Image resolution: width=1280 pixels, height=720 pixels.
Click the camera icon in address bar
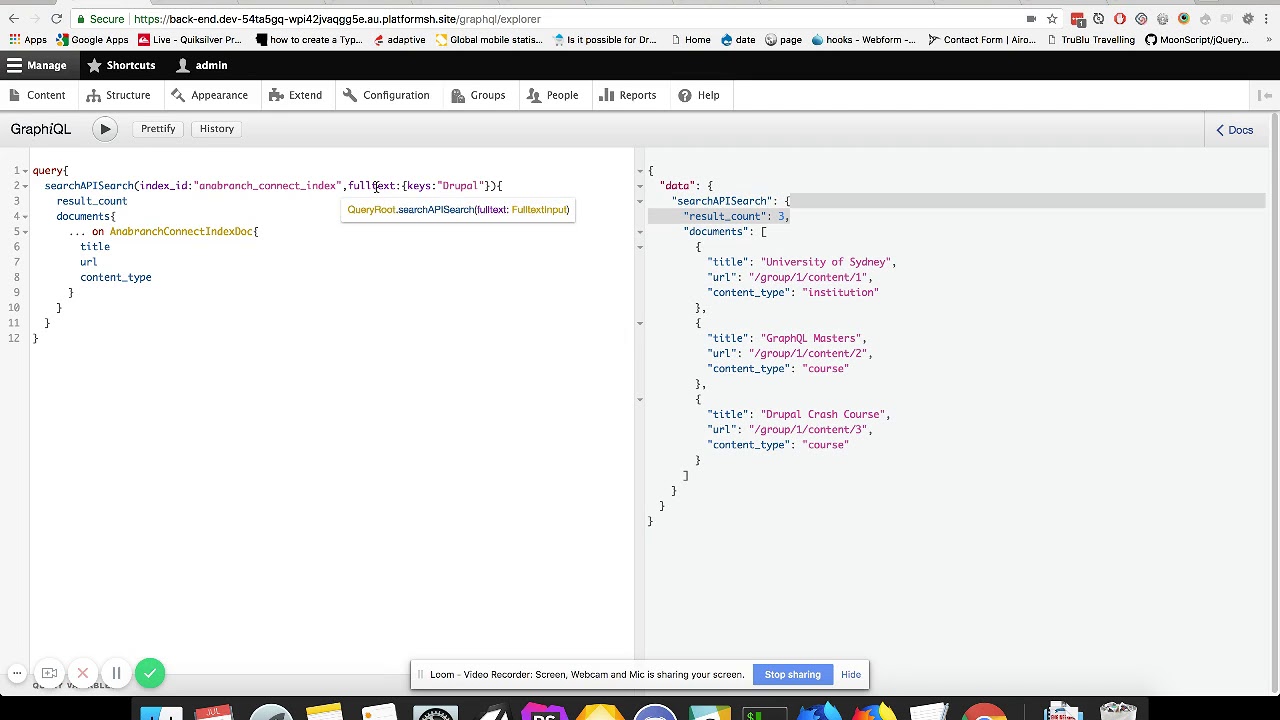click(1031, 19)
